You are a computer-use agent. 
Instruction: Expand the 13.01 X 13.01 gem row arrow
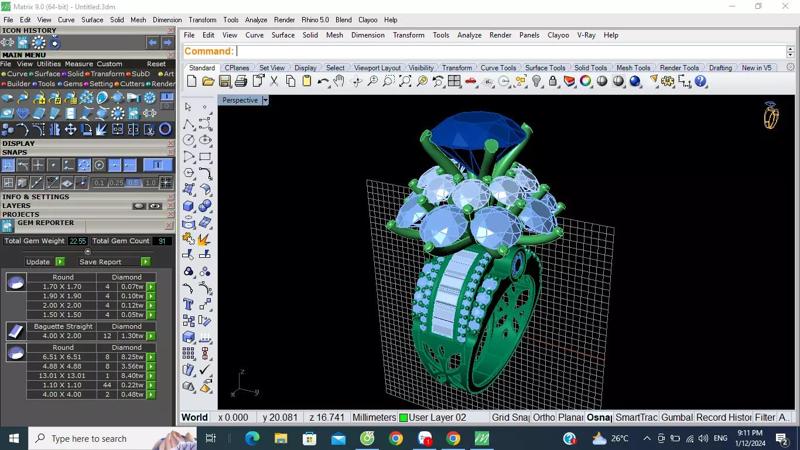tap(151, 376)
